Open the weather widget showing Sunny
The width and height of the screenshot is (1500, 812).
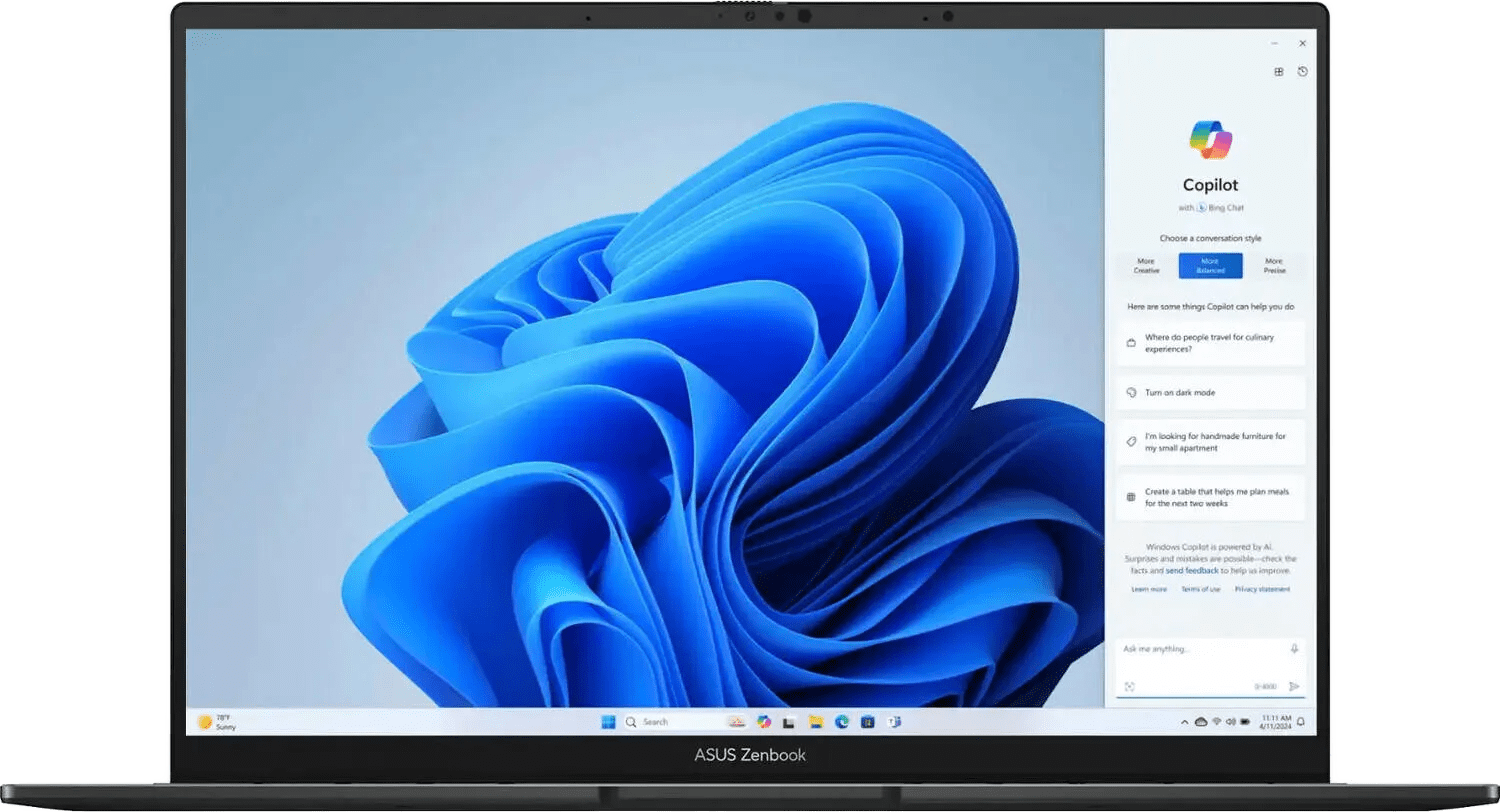[x=216, y=722]
